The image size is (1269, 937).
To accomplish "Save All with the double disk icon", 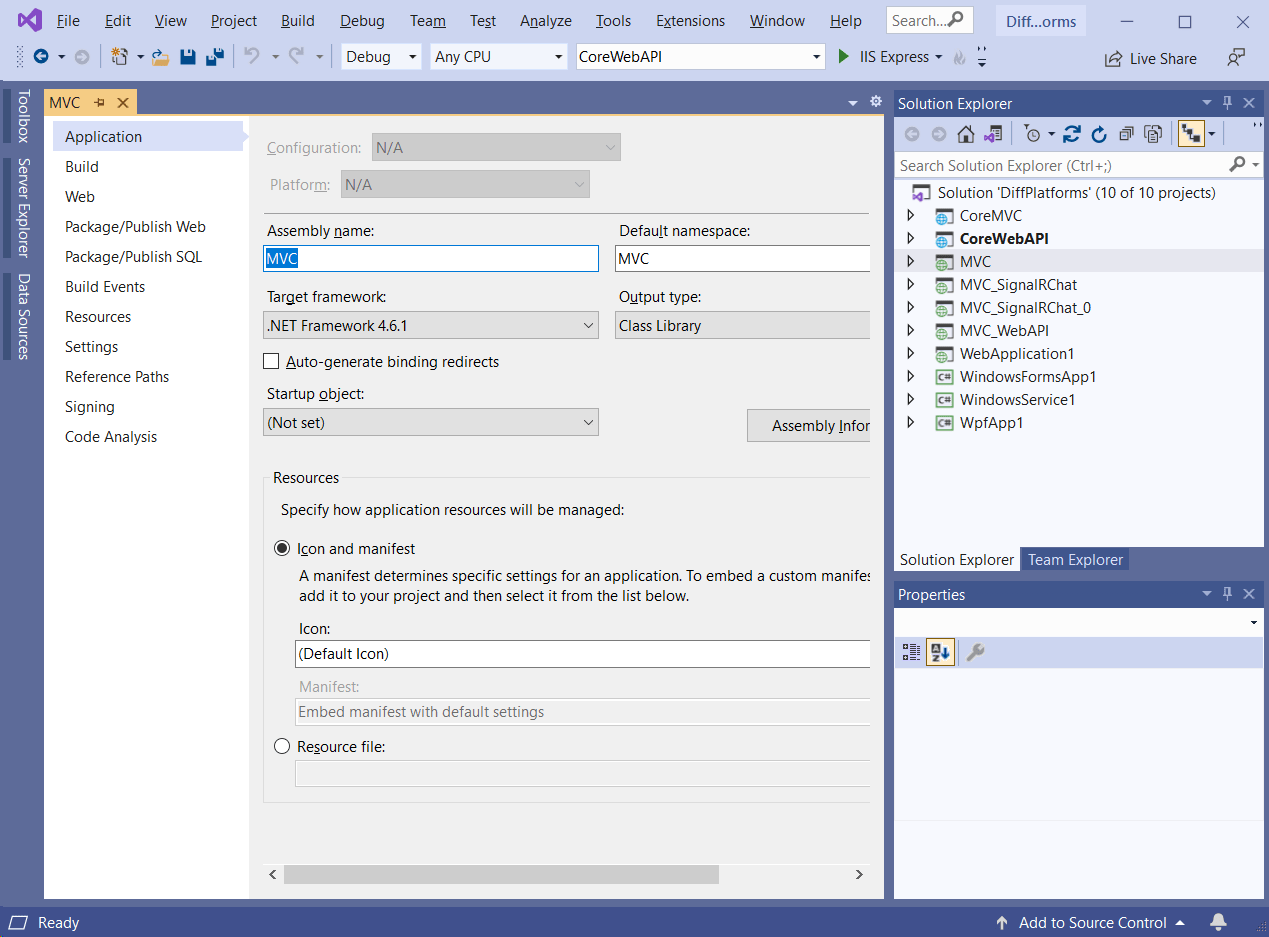I will [x=214, y=57].
